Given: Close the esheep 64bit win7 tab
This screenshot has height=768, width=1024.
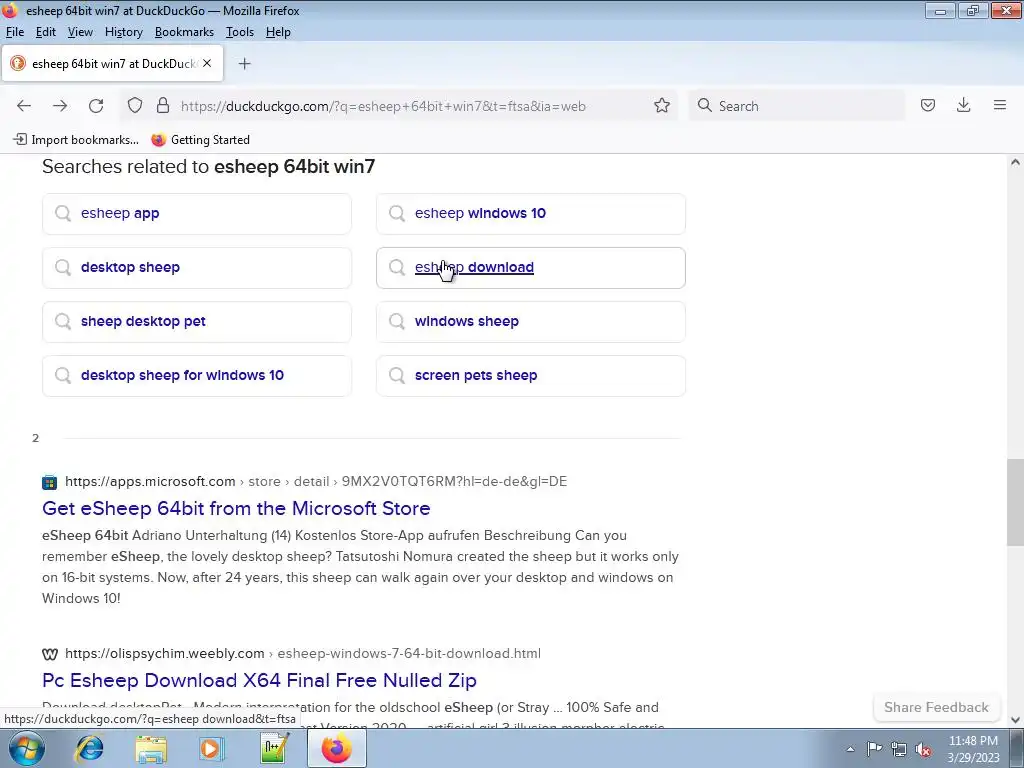Looking at the screenshot, I should [x=207, y=63].
